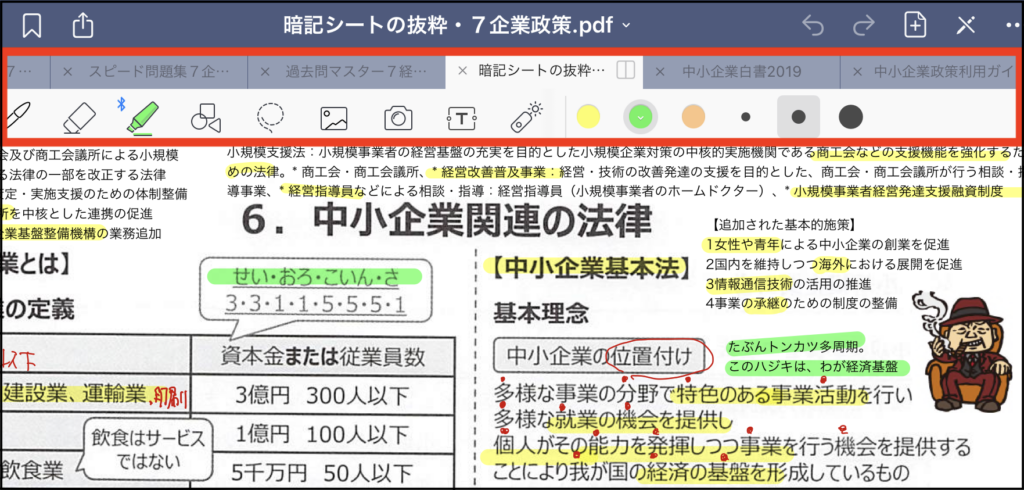Activate the Laser pointer tool
This screenshot has width=1024, height=490.
[525, 117]
